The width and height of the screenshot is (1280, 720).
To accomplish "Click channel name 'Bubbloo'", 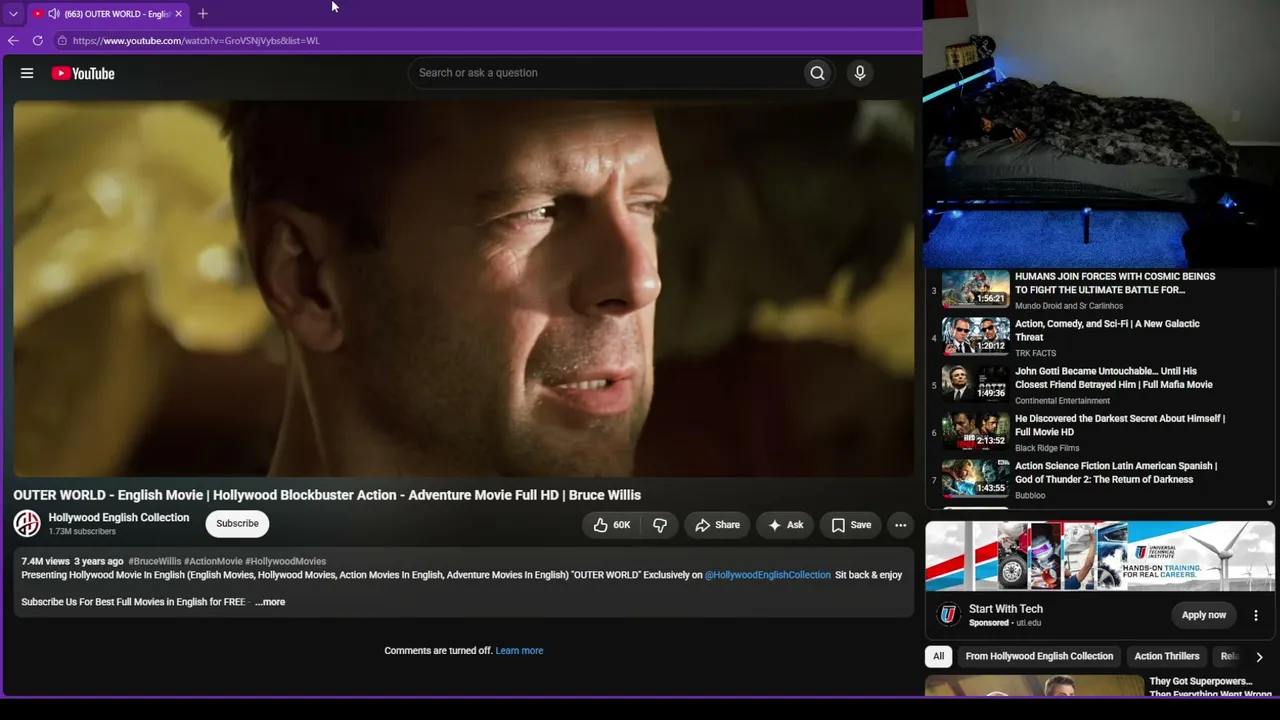I will click(x=1030, y=495).
